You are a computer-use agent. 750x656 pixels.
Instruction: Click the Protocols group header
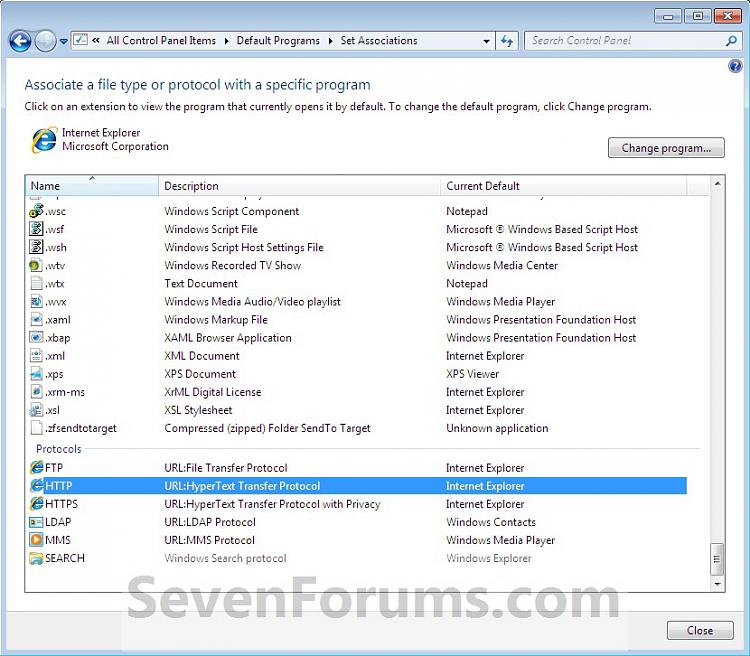pyautogui.click(x=59, y=449)
